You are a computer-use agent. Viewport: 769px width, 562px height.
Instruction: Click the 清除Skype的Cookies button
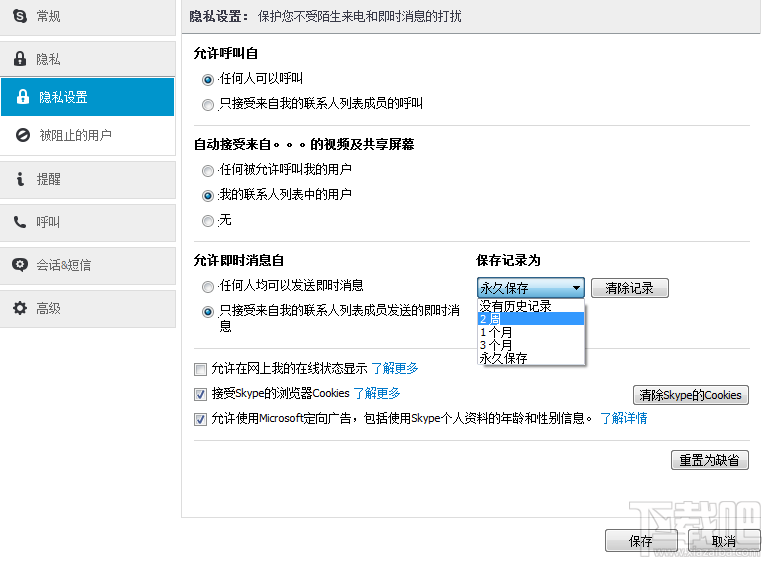coord(691,395)
